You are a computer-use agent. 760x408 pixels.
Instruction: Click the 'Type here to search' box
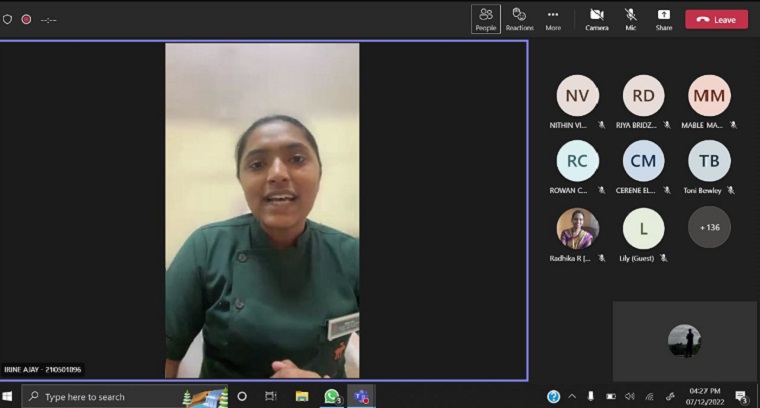(x=100, y=397)
